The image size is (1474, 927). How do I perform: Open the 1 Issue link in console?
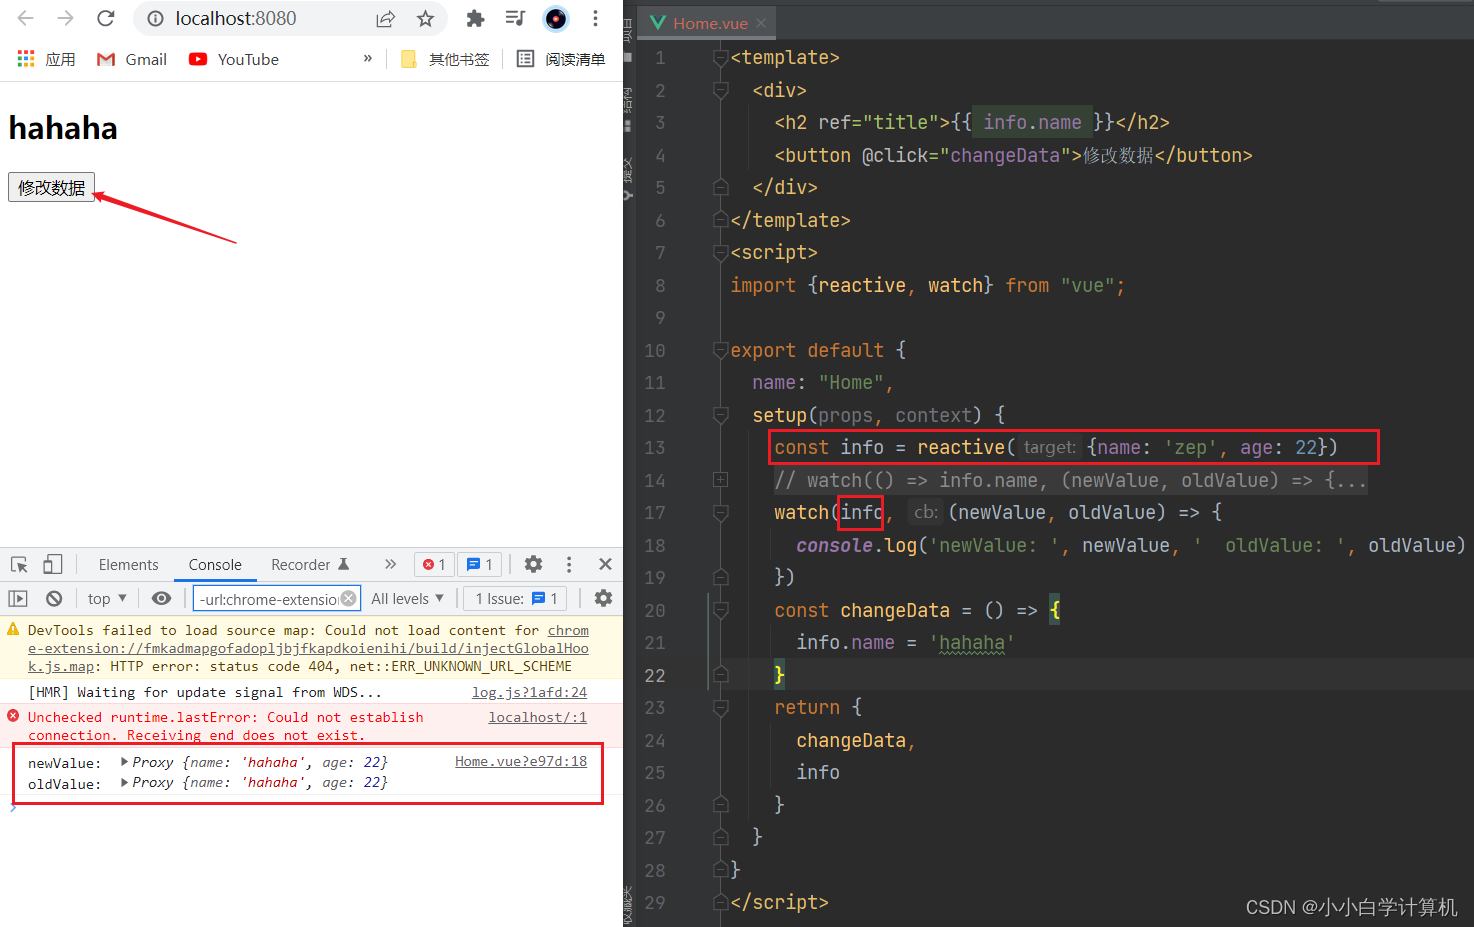tap(516, 598)
